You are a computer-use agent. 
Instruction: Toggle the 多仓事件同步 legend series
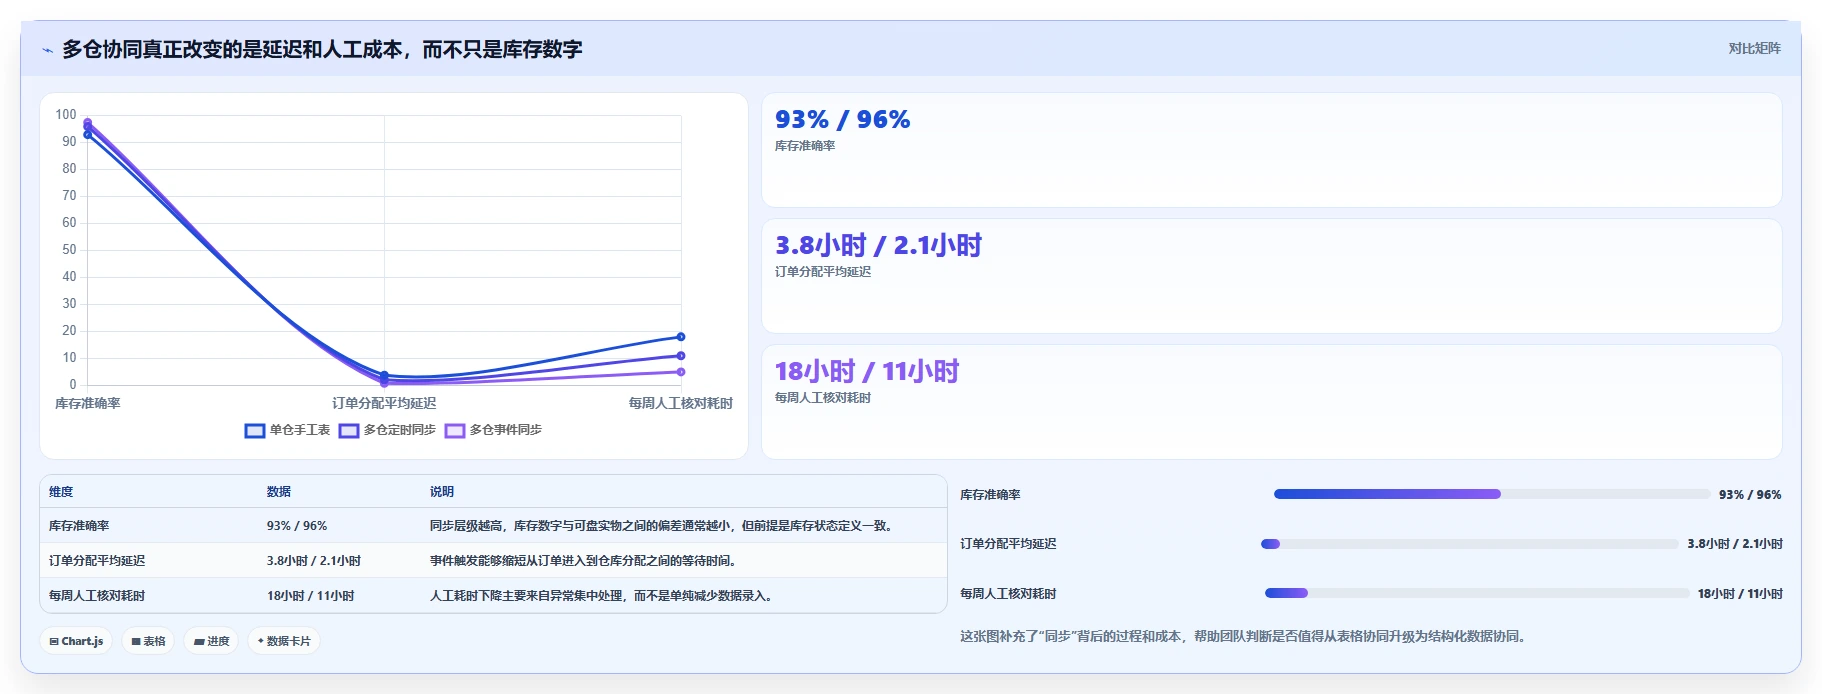[493, 430]
